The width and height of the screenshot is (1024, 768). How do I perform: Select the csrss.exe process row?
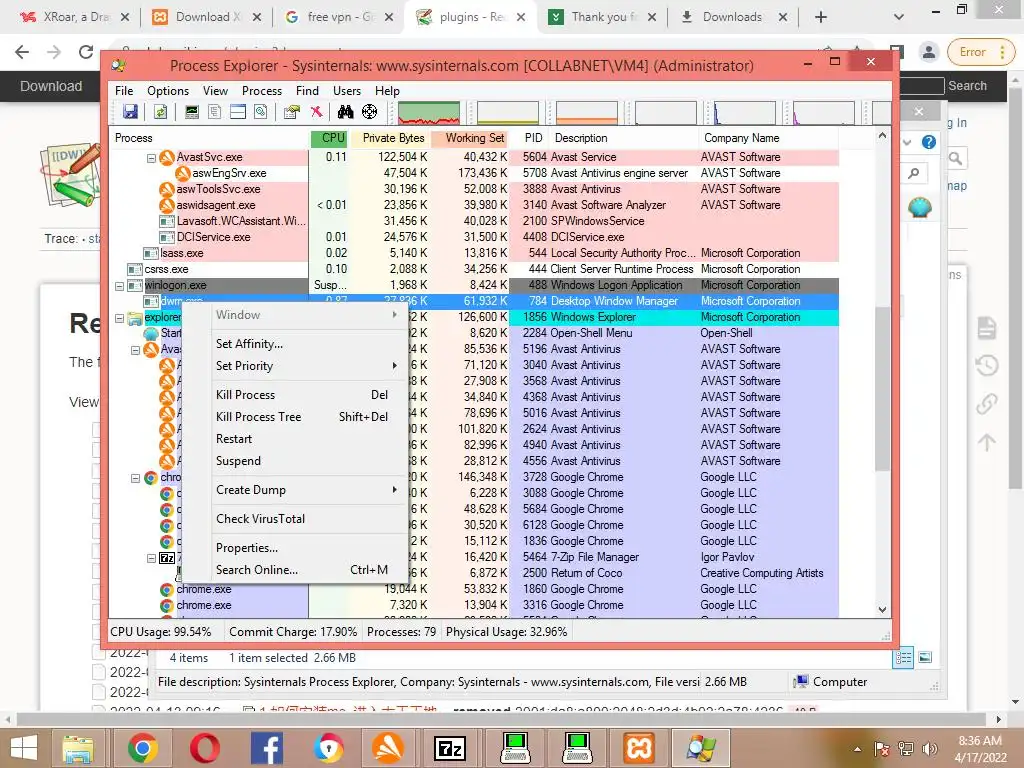click(x=474, y=269)
